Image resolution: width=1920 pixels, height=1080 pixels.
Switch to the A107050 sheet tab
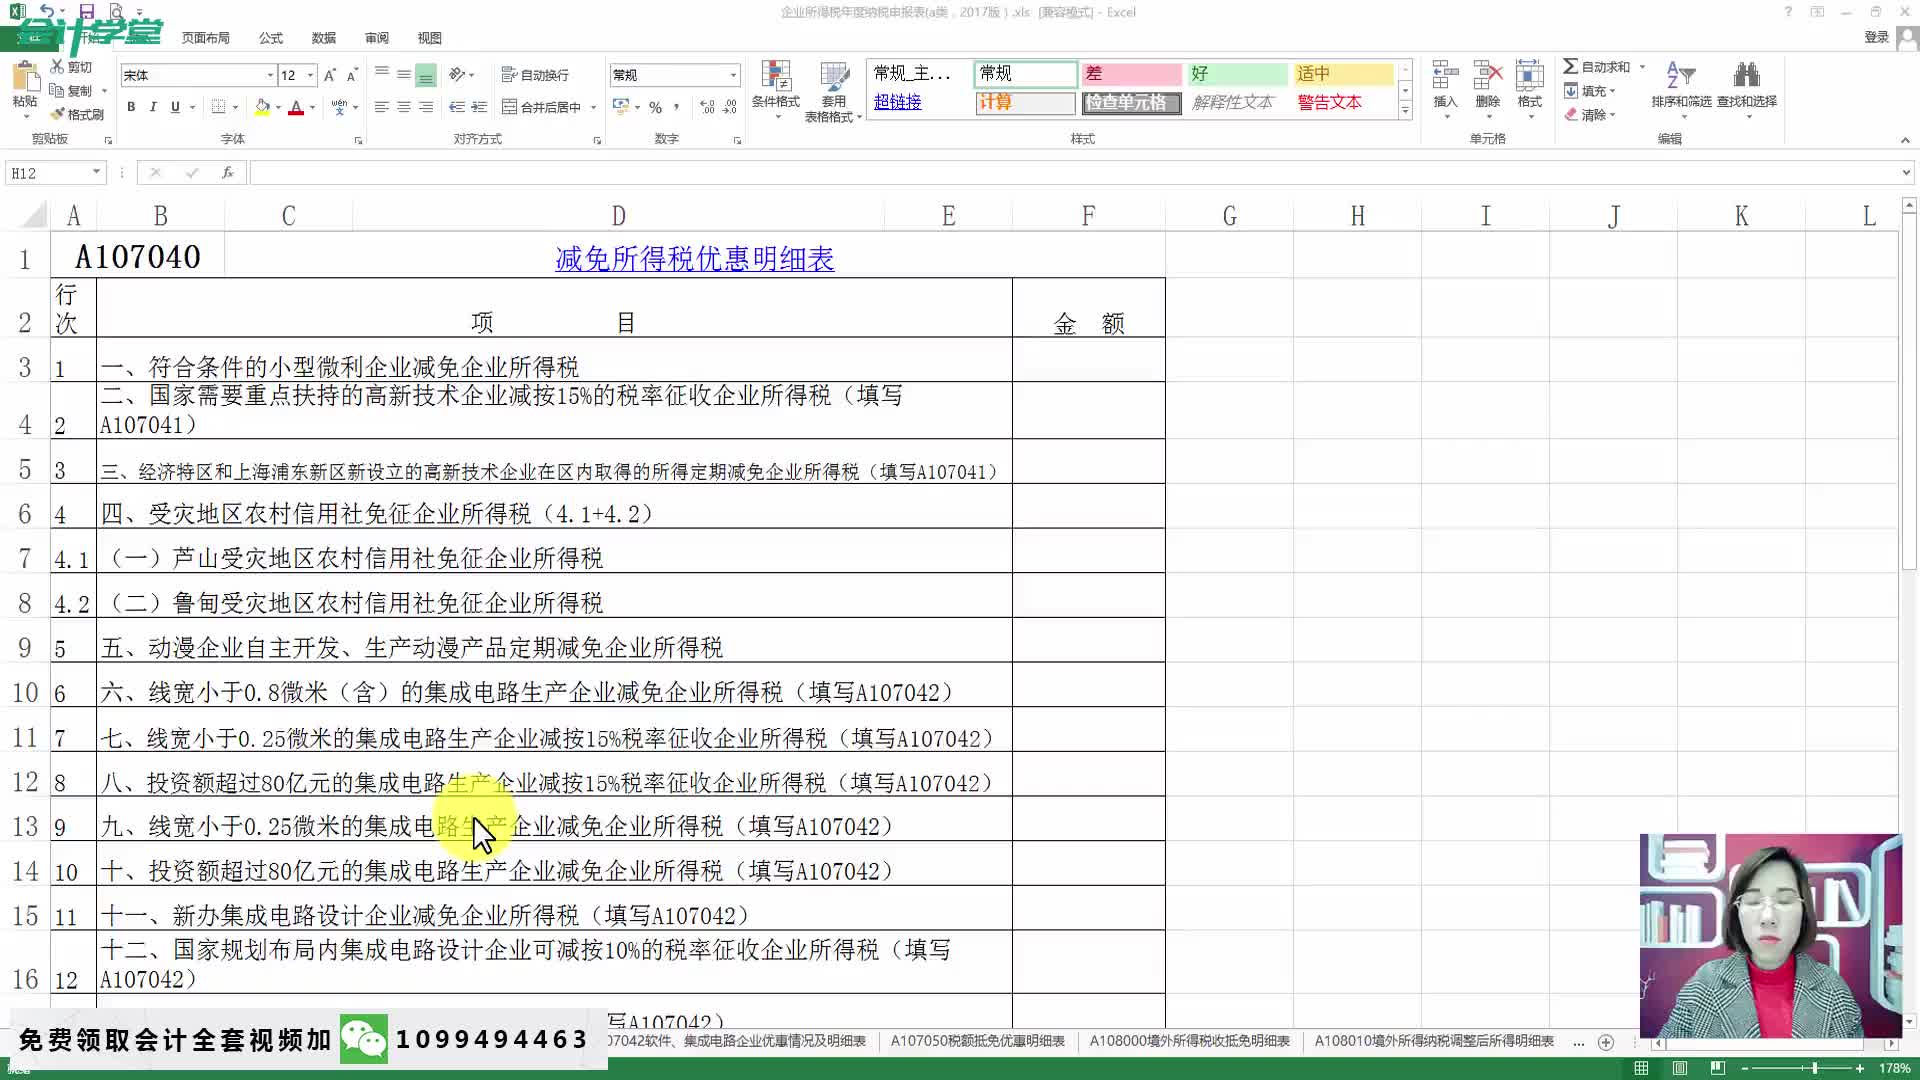[977, 1041]
